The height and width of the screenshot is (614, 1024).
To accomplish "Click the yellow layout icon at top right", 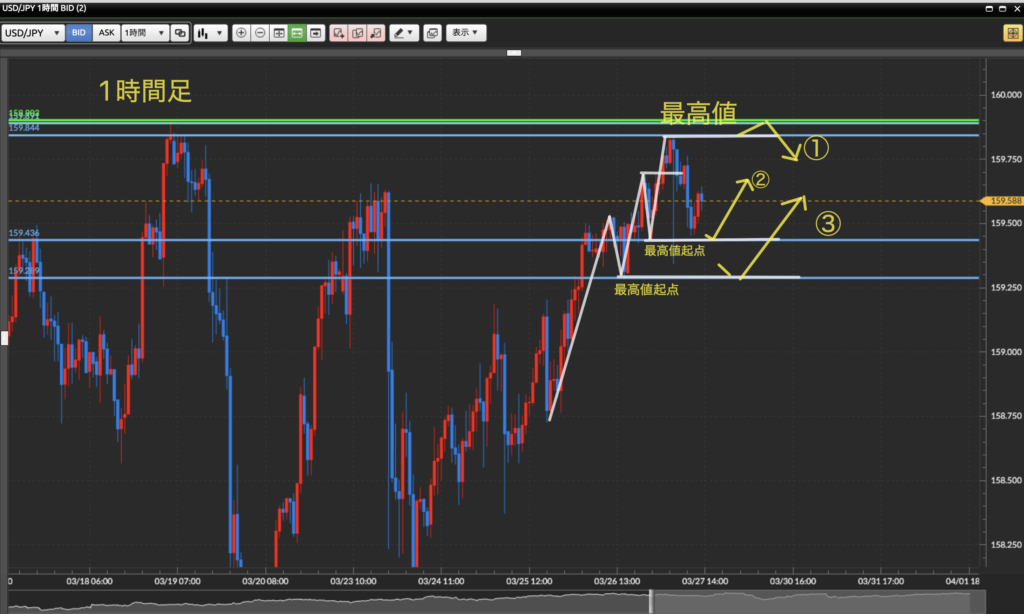I will pyautogui.click(x=1011, y=33).
